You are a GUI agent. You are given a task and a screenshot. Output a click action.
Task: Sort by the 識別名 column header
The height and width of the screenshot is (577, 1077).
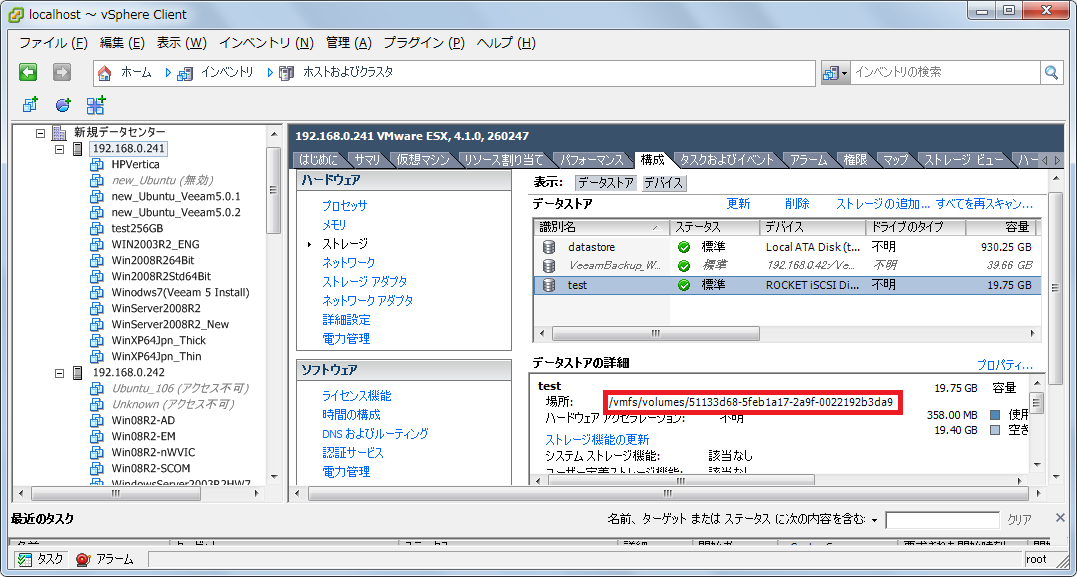pyautogui.click(x=601, y=227)
